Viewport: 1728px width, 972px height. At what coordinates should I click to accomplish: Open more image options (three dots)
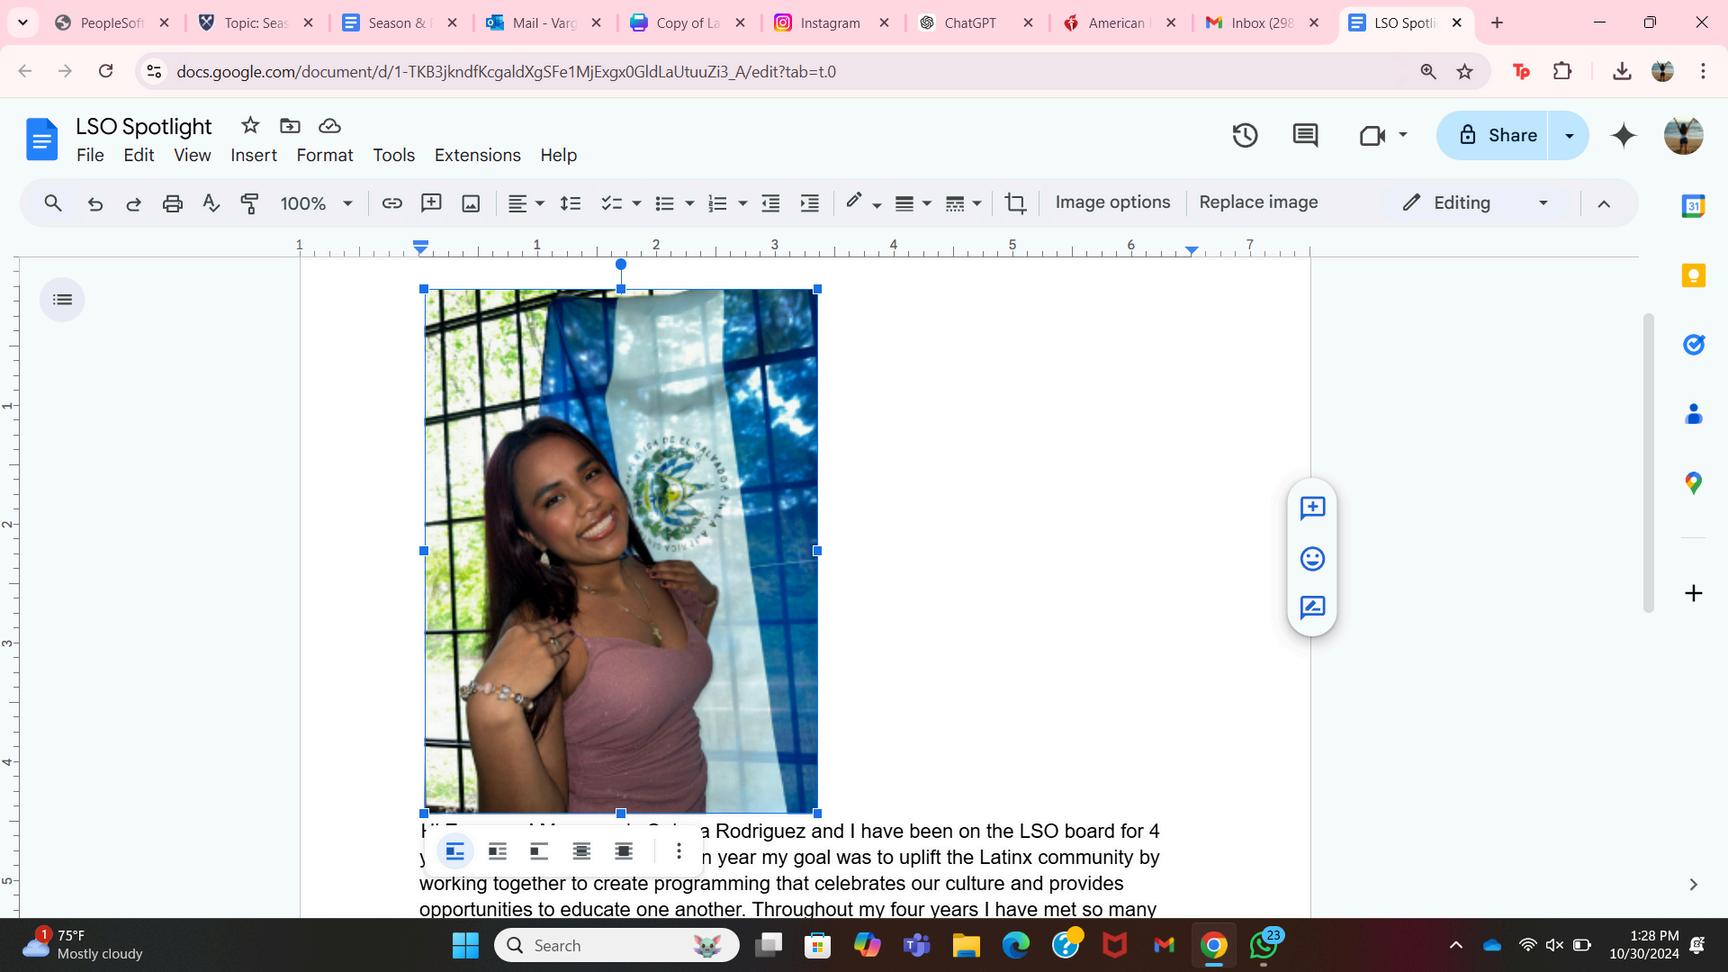[678, 851]
